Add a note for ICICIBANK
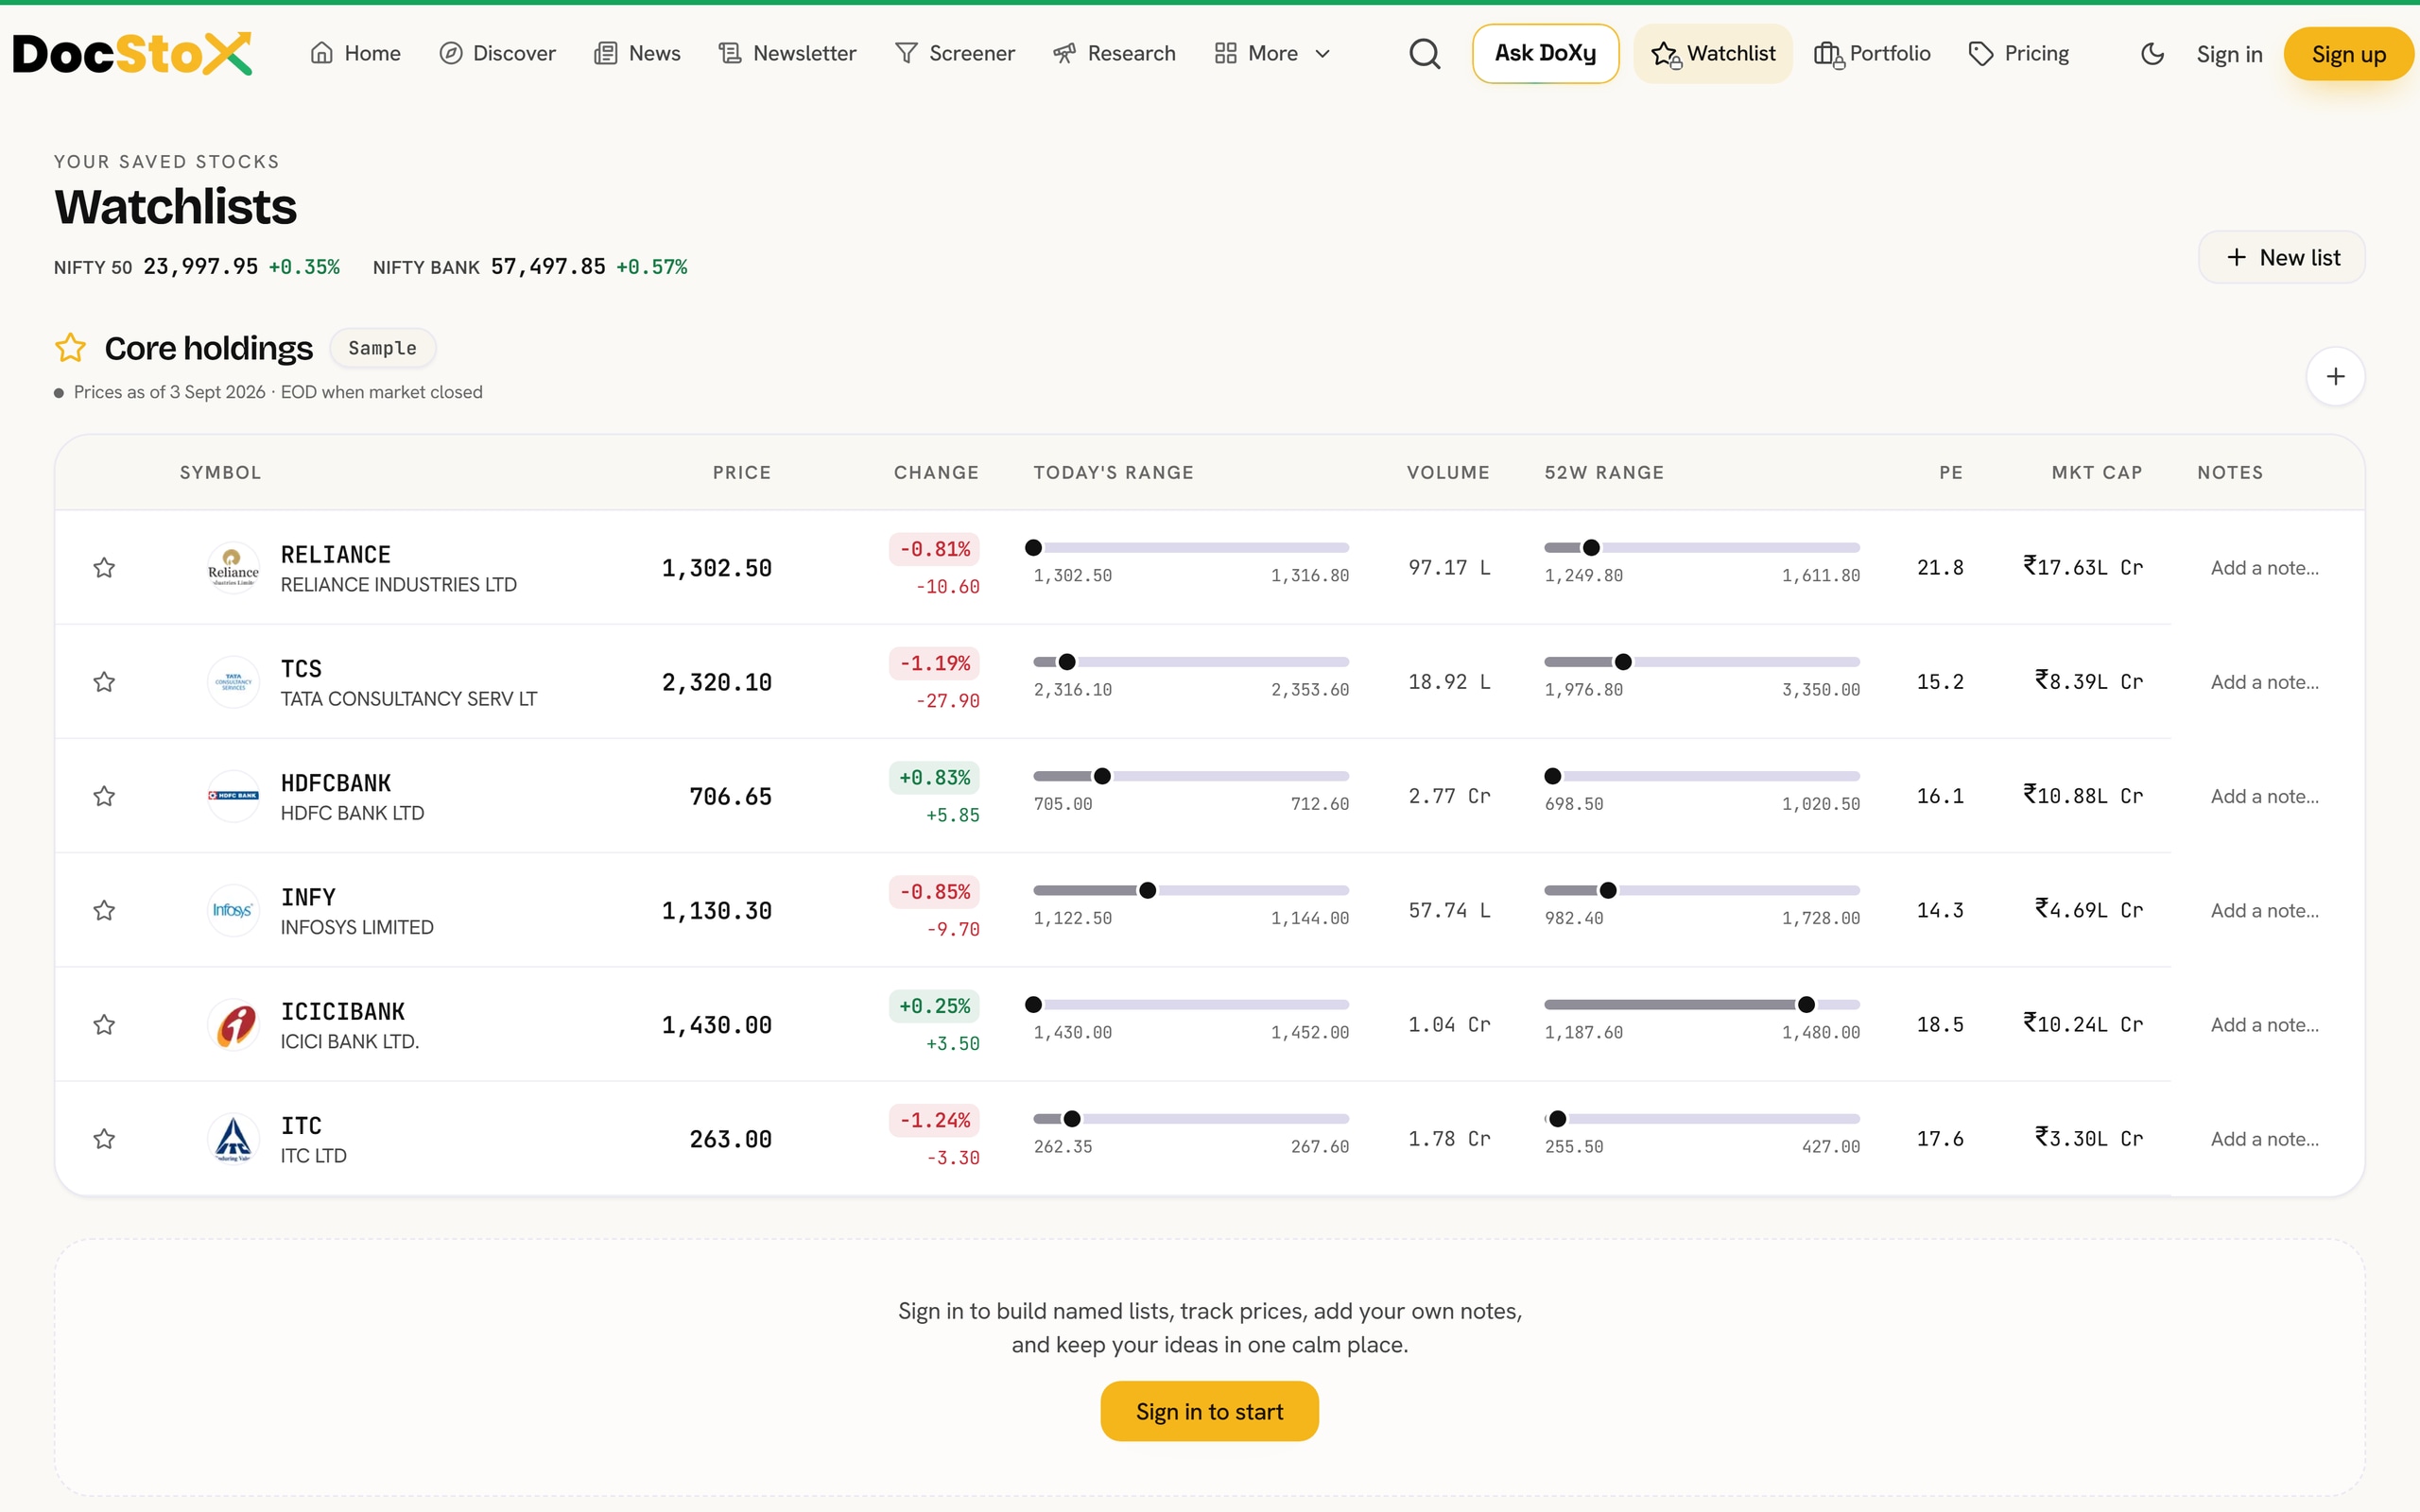The height and width of the screenshot is (1512, 2420). click(2264, 1025)
